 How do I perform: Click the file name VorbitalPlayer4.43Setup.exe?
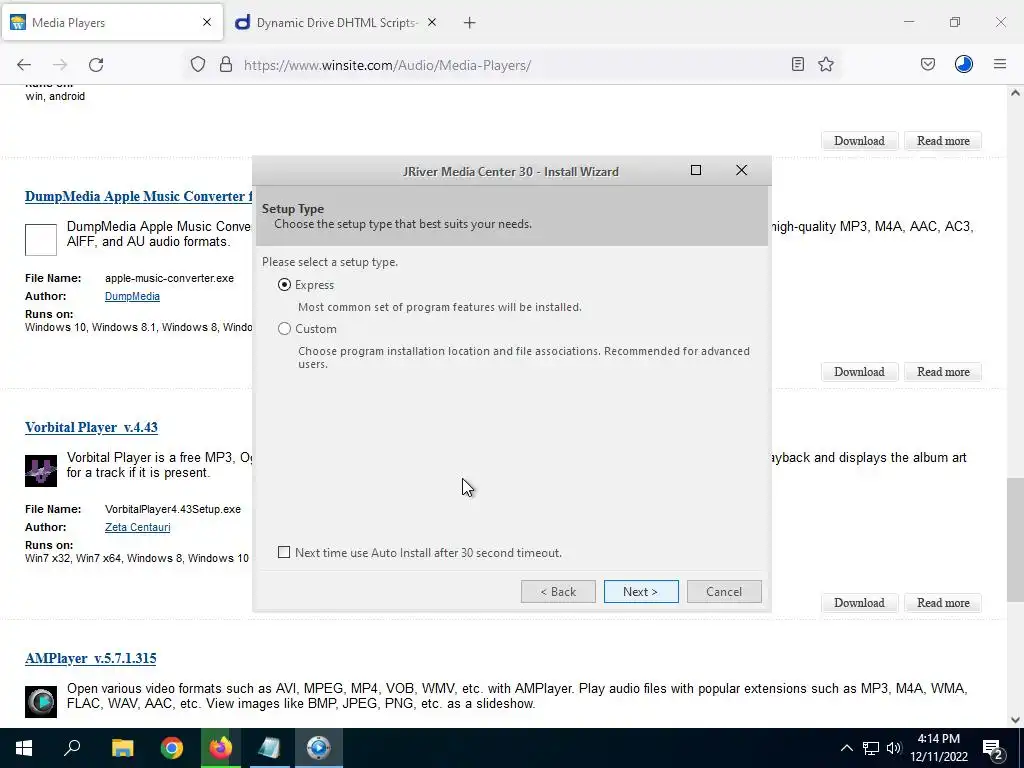(172, 509)
